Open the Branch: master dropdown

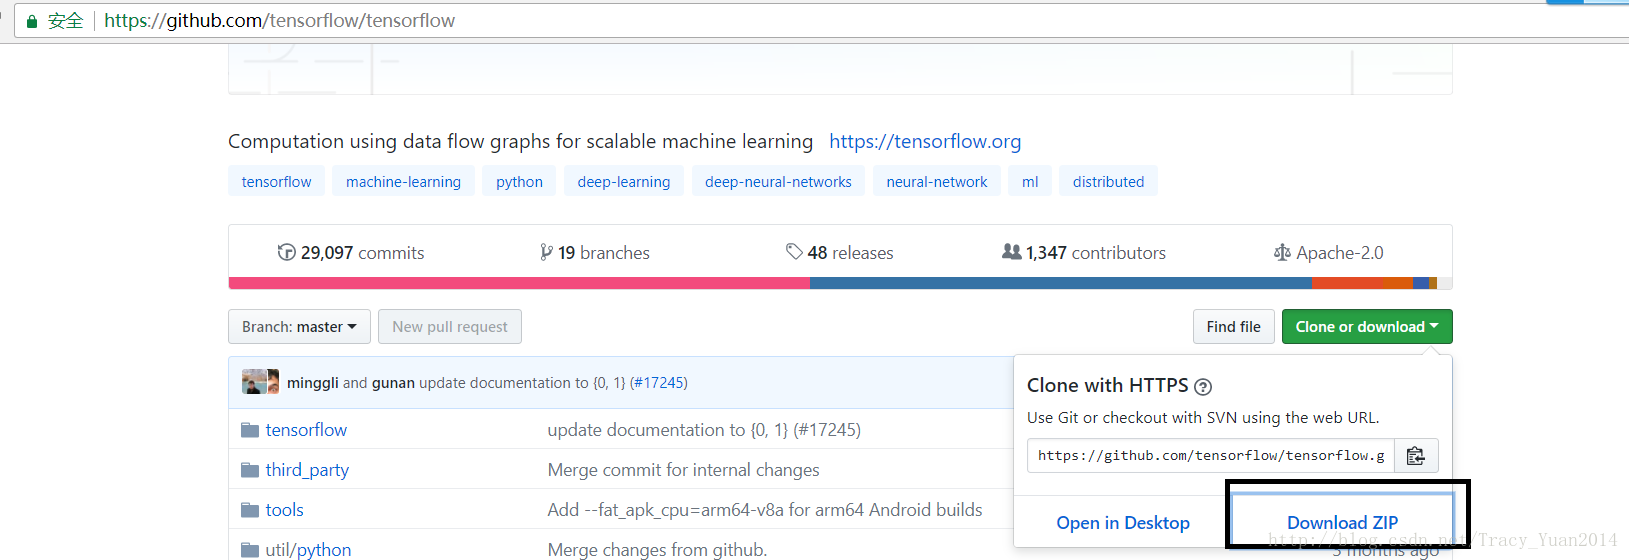[x=299, y=327]
